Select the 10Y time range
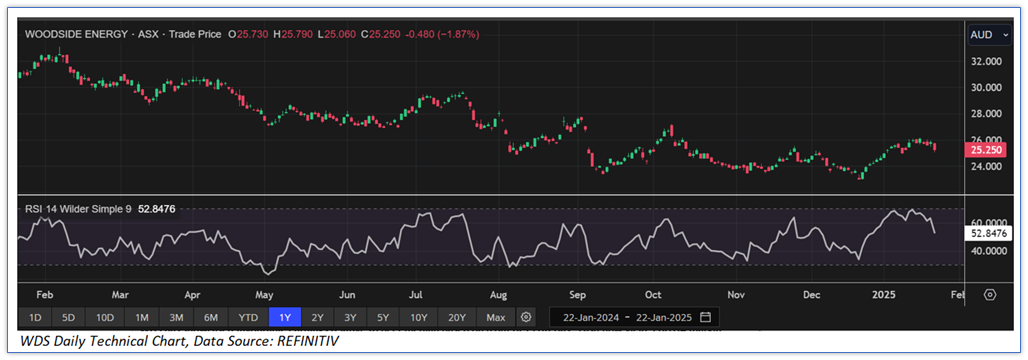1028x360 pixels. (418, 317)
